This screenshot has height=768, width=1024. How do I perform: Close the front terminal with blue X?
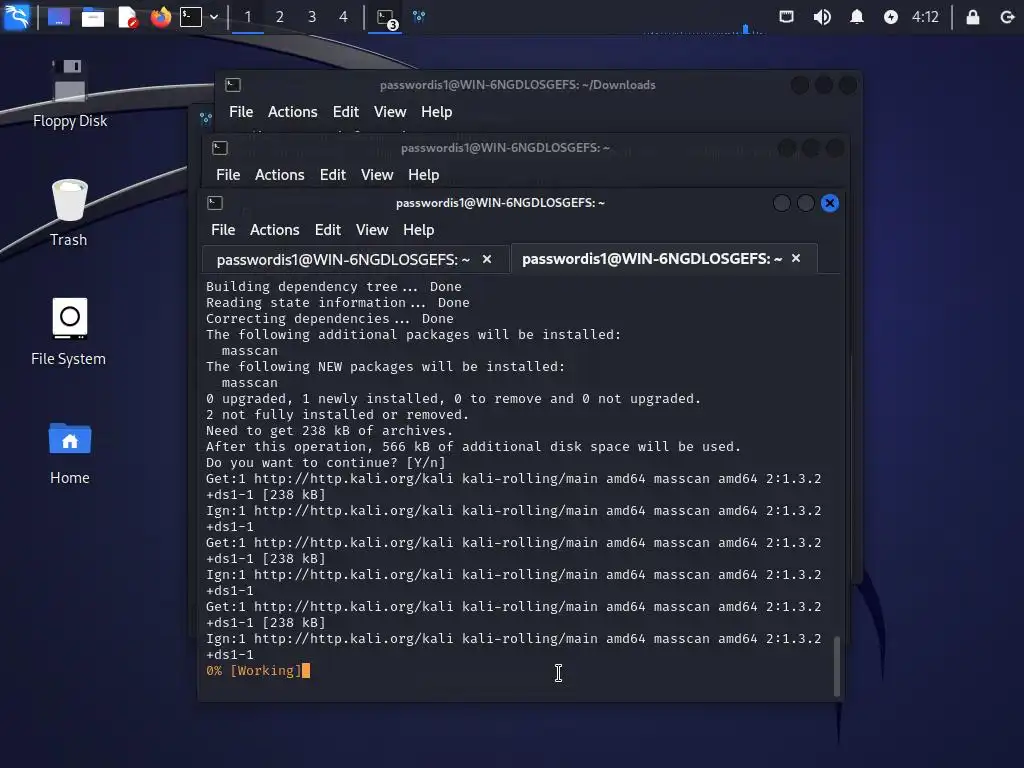click(829, 203)
